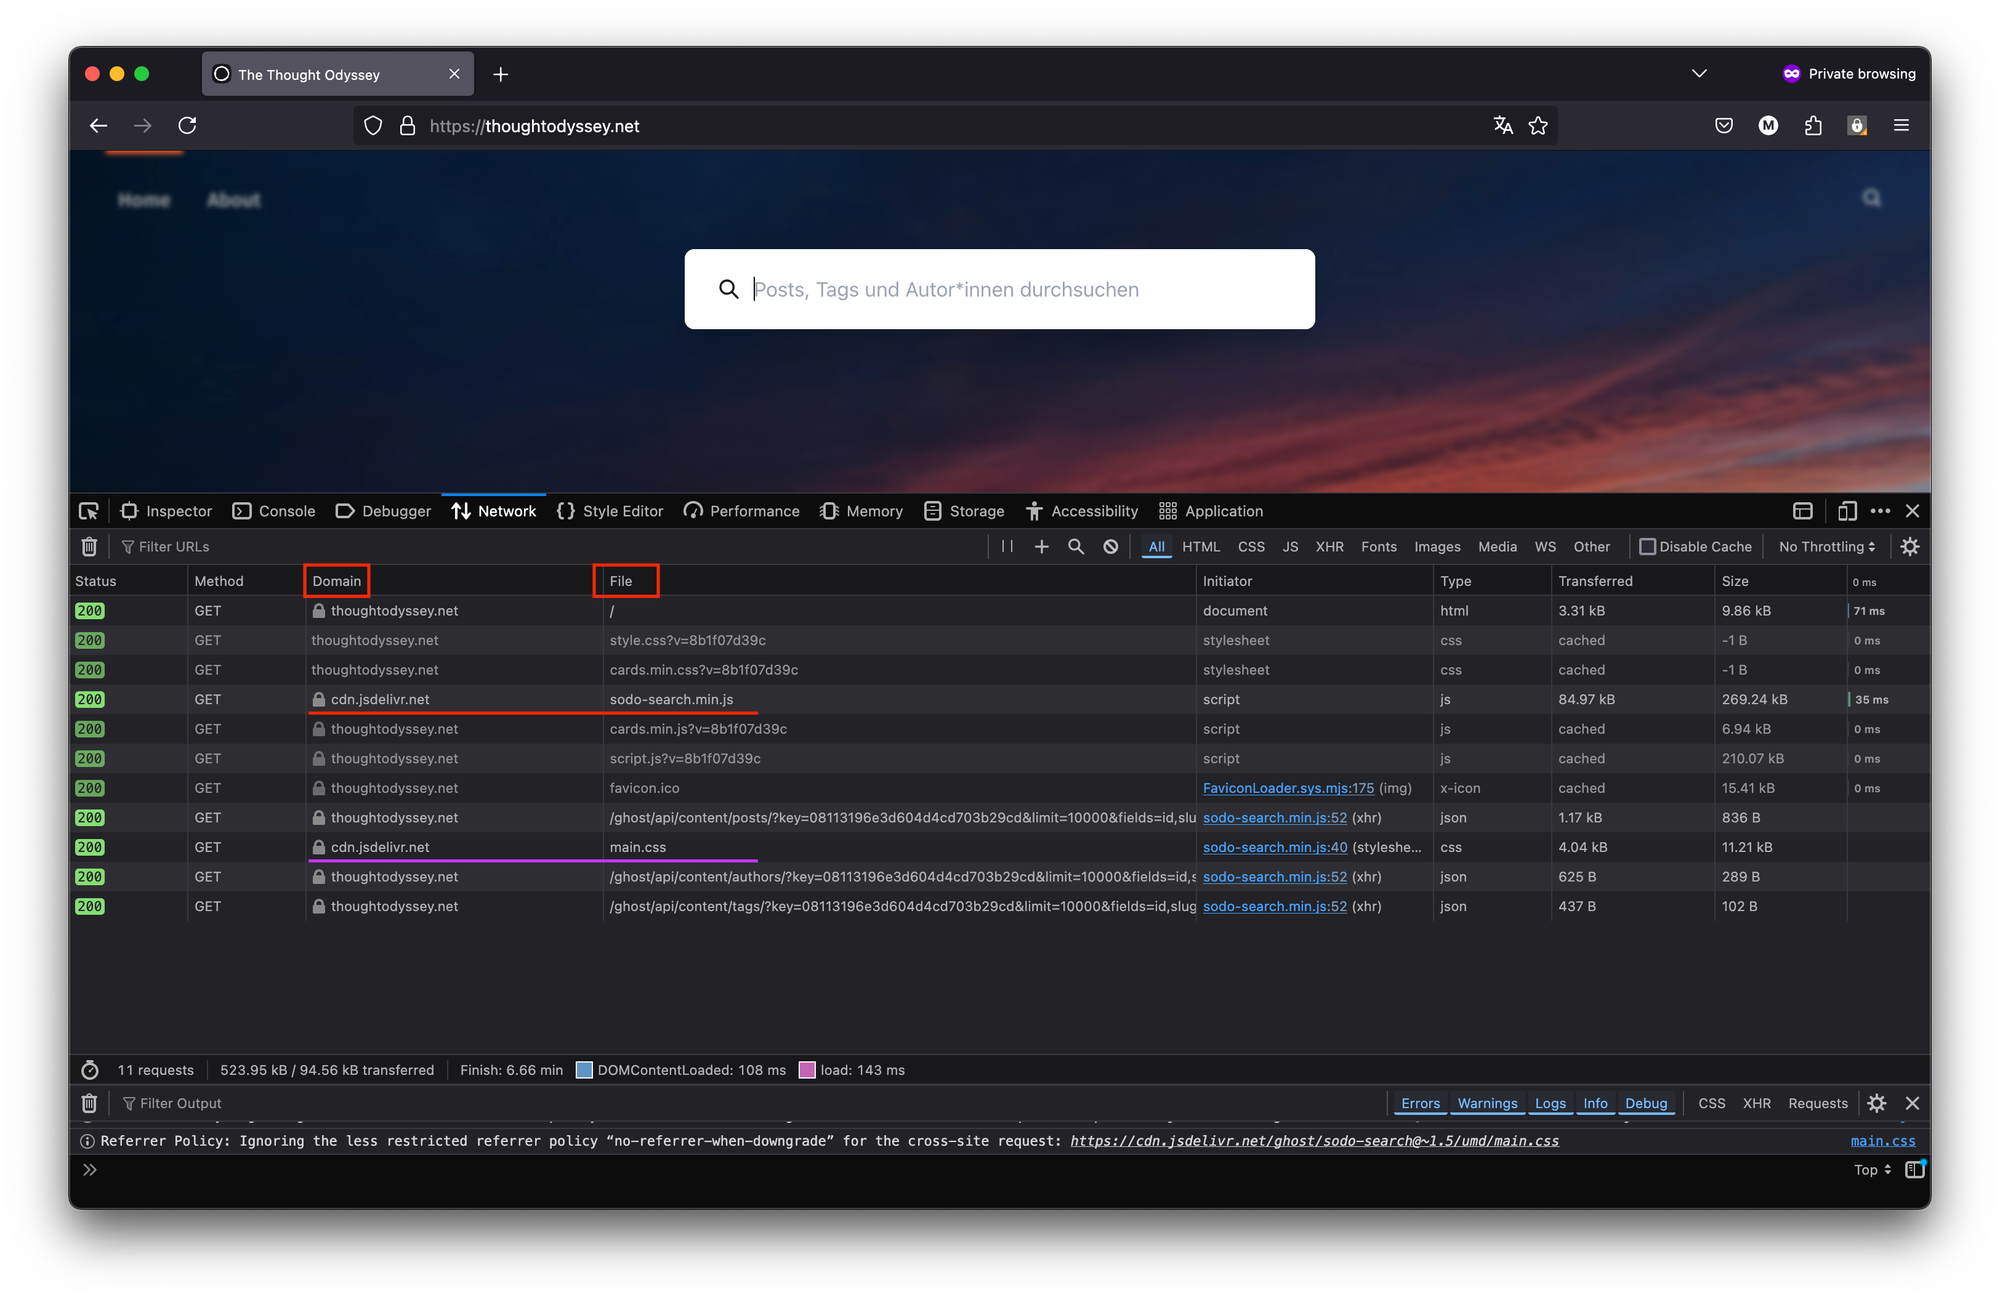Open network settings gear icon
The width and height of the screenshot is (2000, 1300).
click(x=1910, y=547)
